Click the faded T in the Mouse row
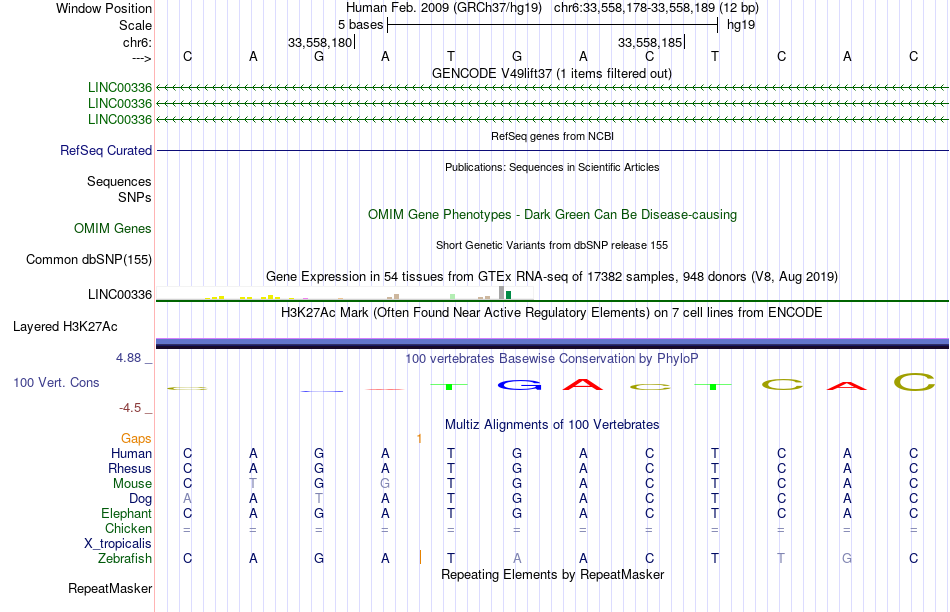Image resolution: width=950 pixels, height=612 pixels. [253, 484]
